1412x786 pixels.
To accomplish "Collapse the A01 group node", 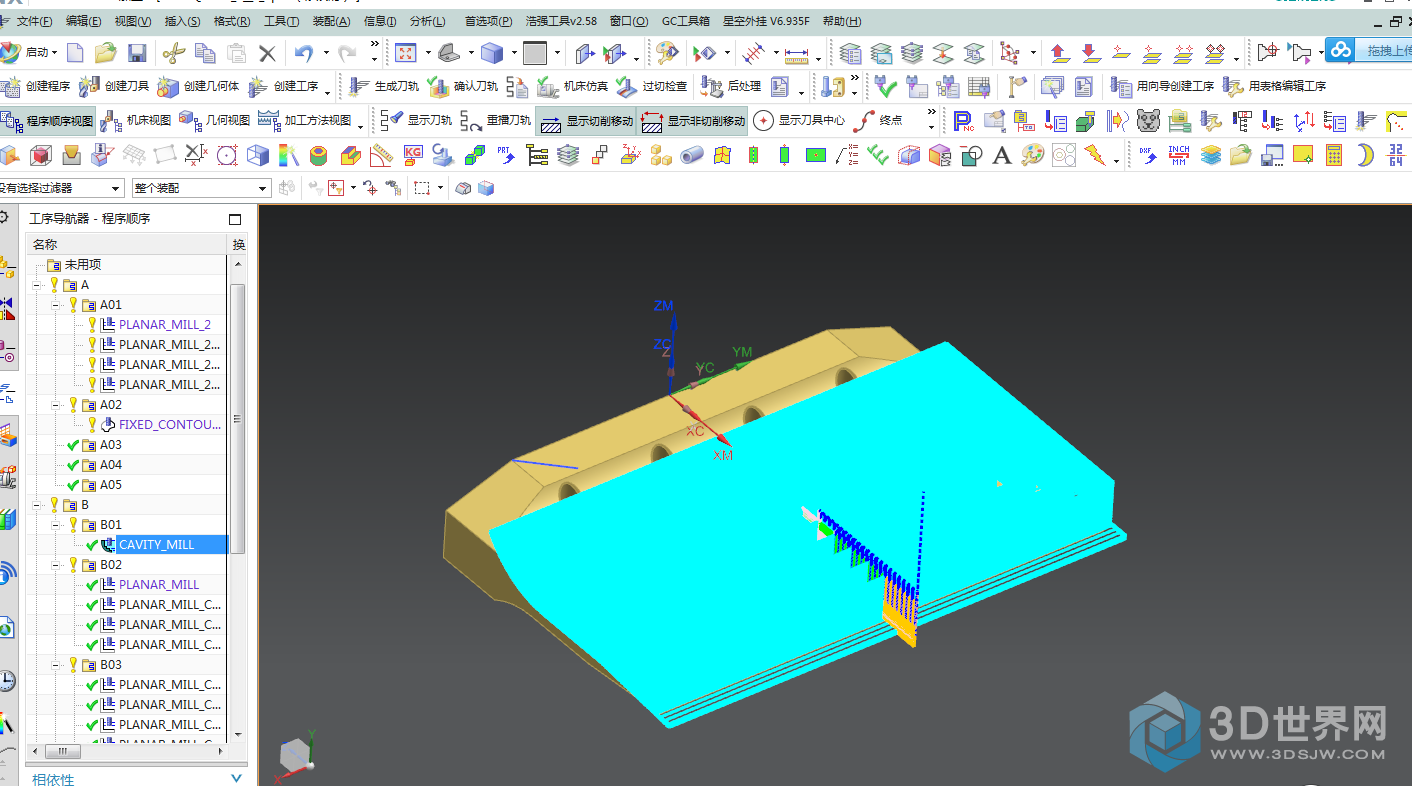I will (x=57, y=305).
